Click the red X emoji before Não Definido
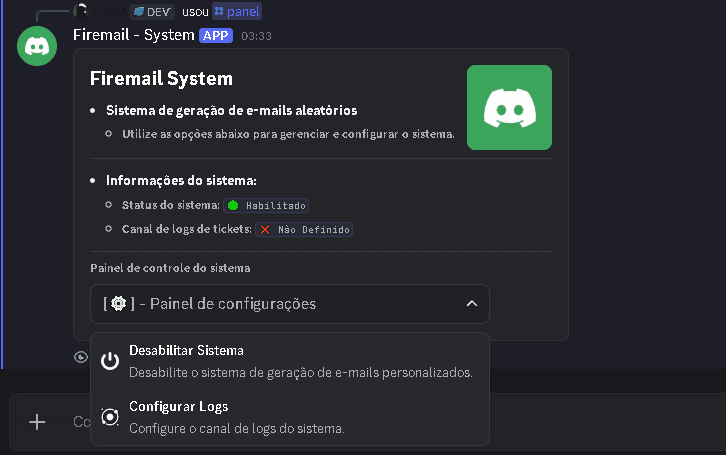Image resolution: width=726 pixels, height=455 pixels. pos(265,230)
